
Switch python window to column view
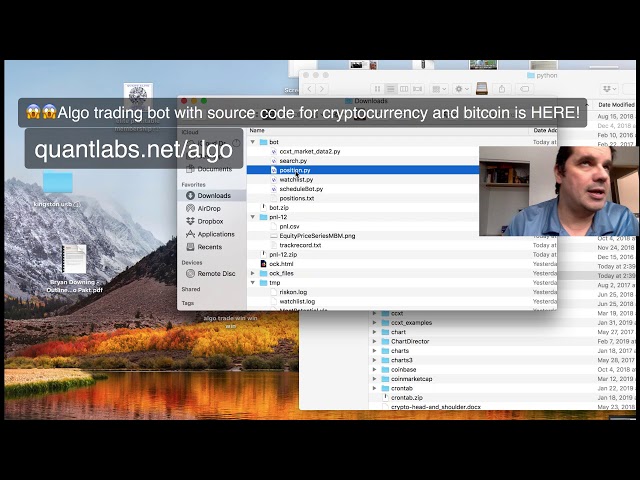[x=404, y=89]
